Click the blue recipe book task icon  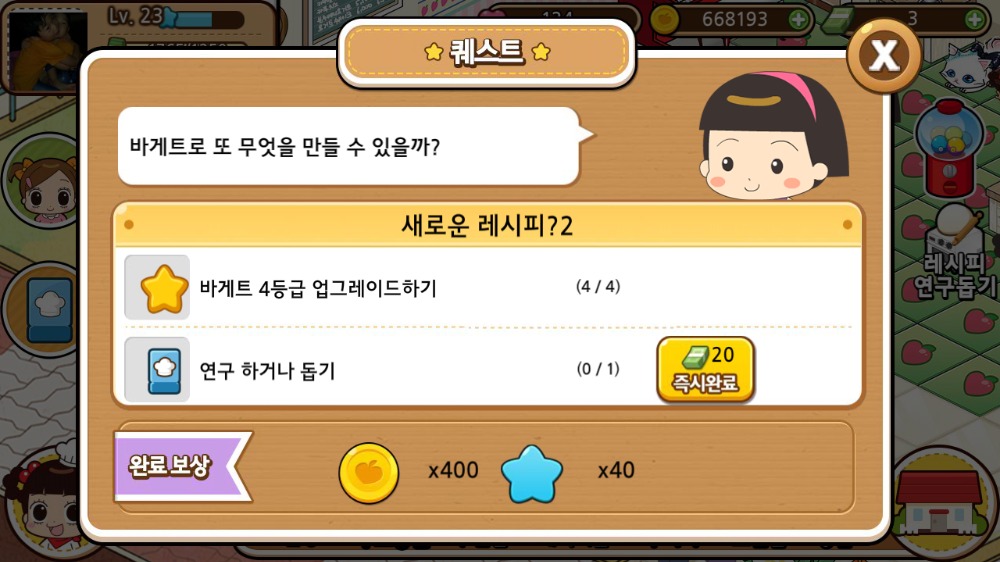click(x=158, y=369)
